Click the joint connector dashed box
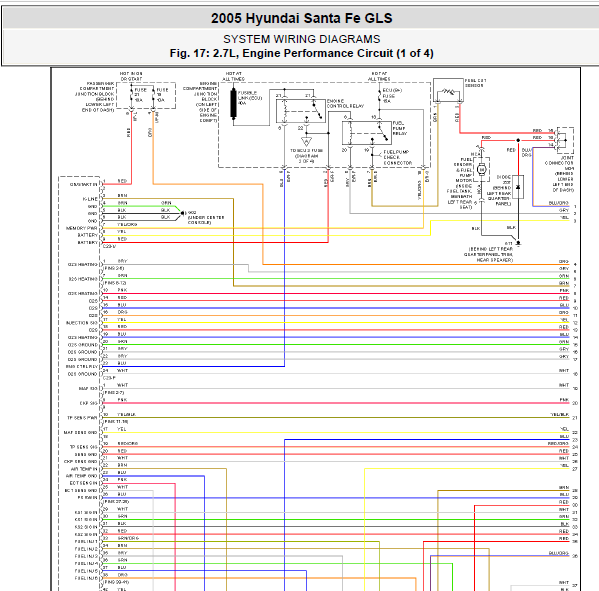 [565, 140]
